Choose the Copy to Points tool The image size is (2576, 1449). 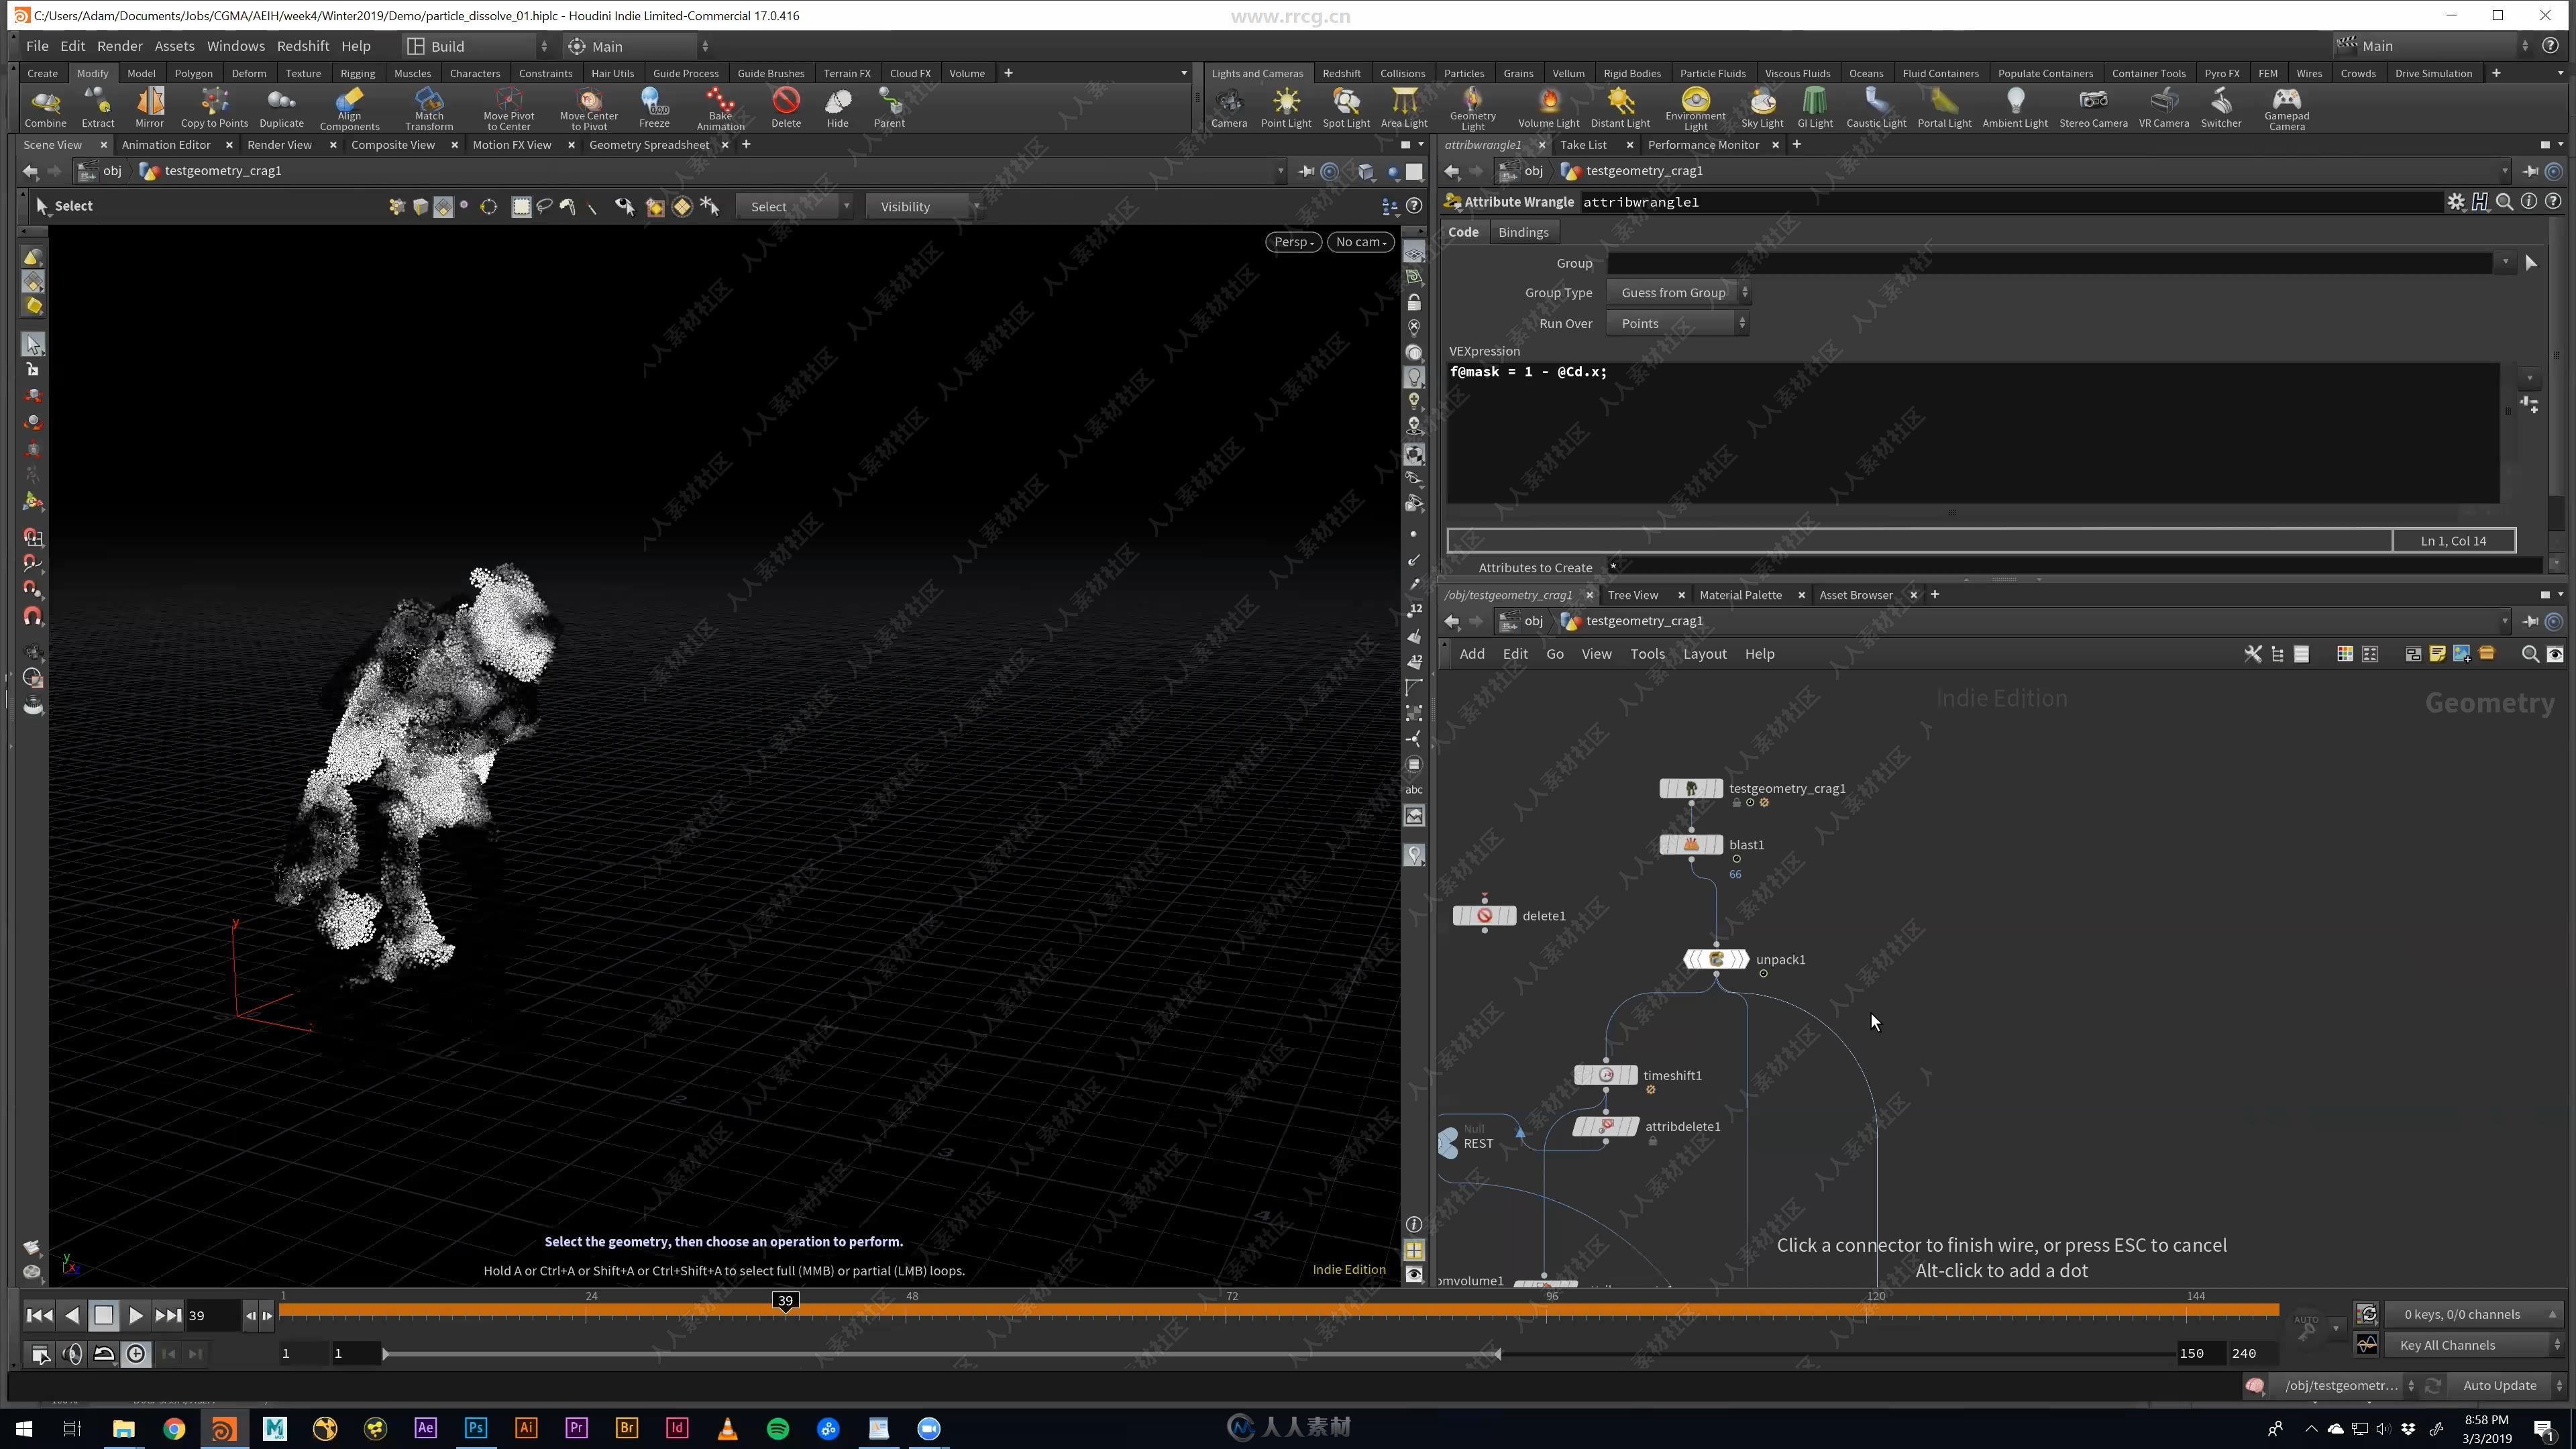[x=214, y=108]
